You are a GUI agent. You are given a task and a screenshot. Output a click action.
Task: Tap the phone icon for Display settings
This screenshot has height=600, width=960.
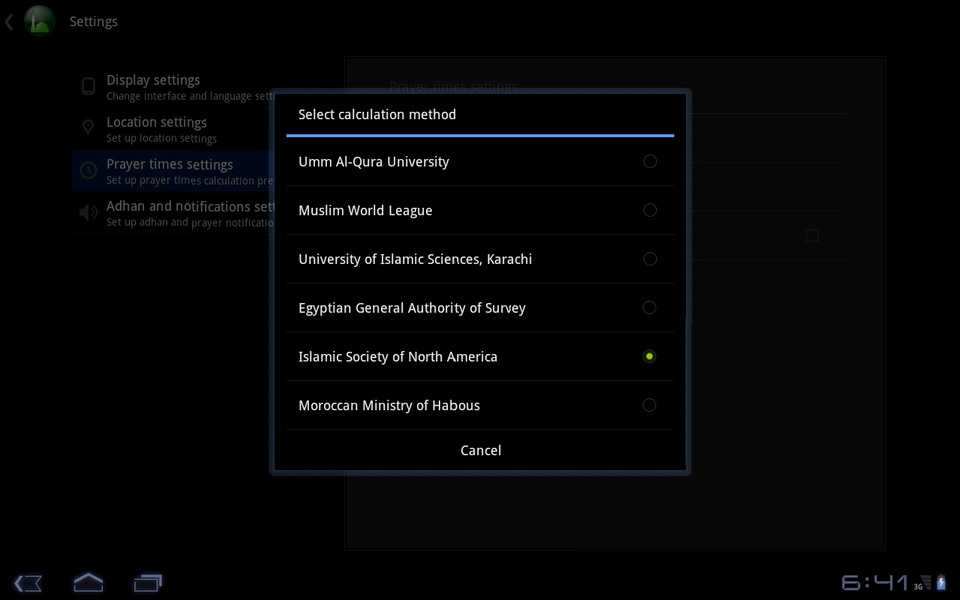(x=88, y=86)
